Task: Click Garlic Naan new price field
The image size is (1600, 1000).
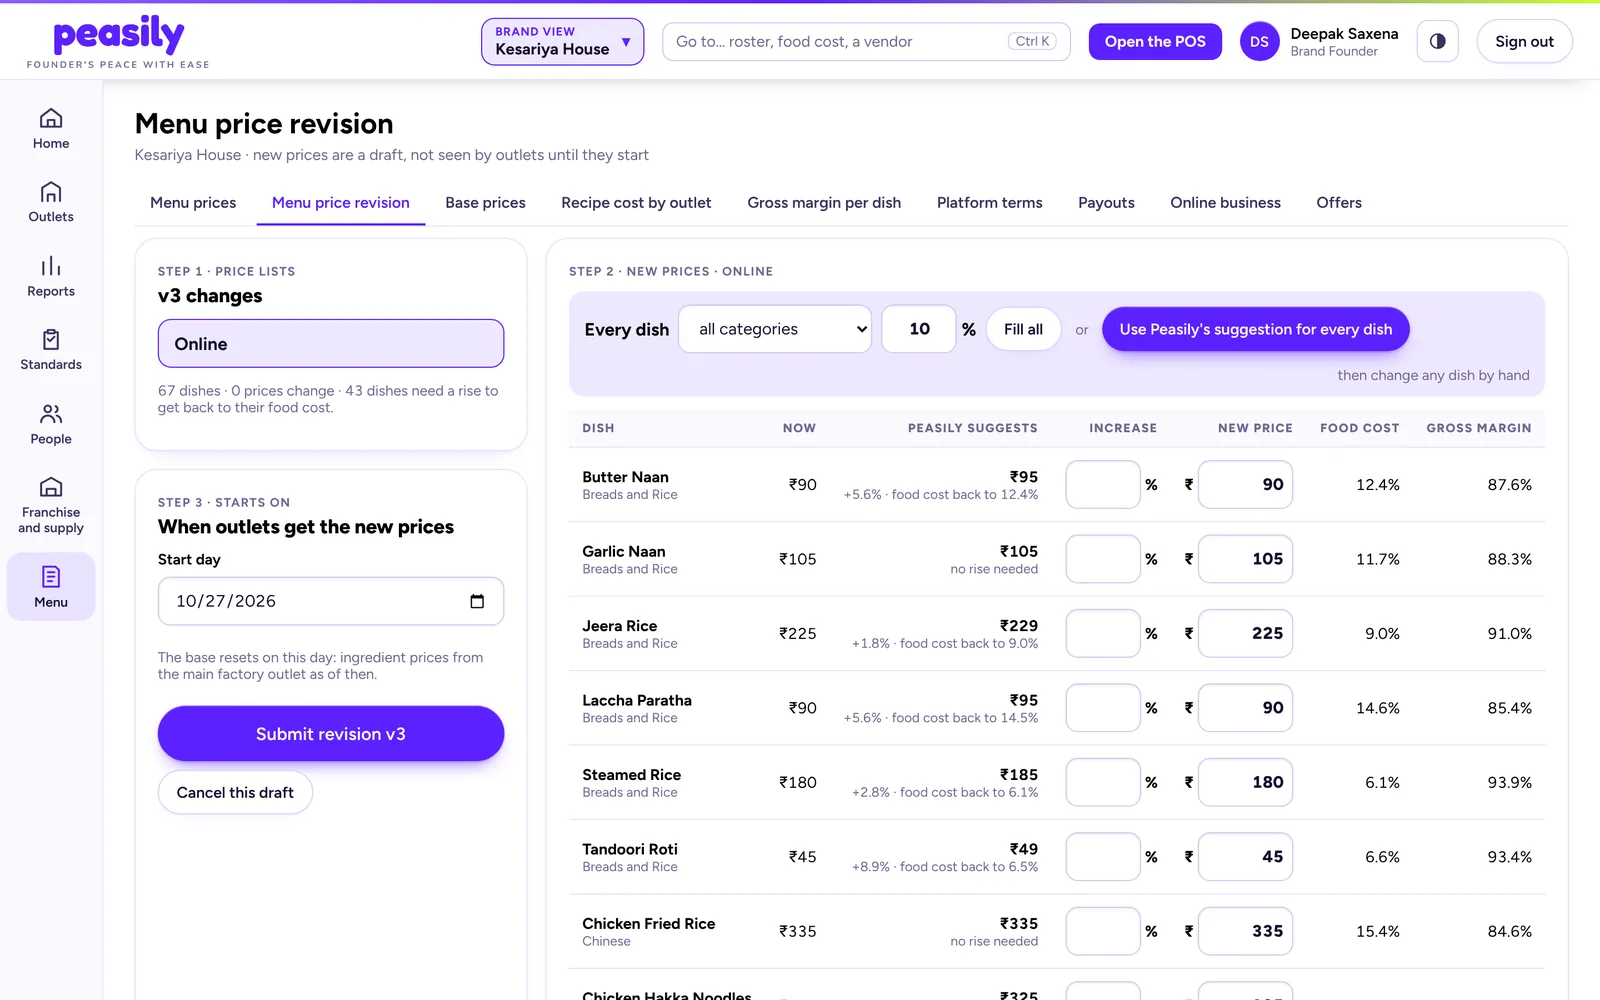Action: [x=1245, y=559]
